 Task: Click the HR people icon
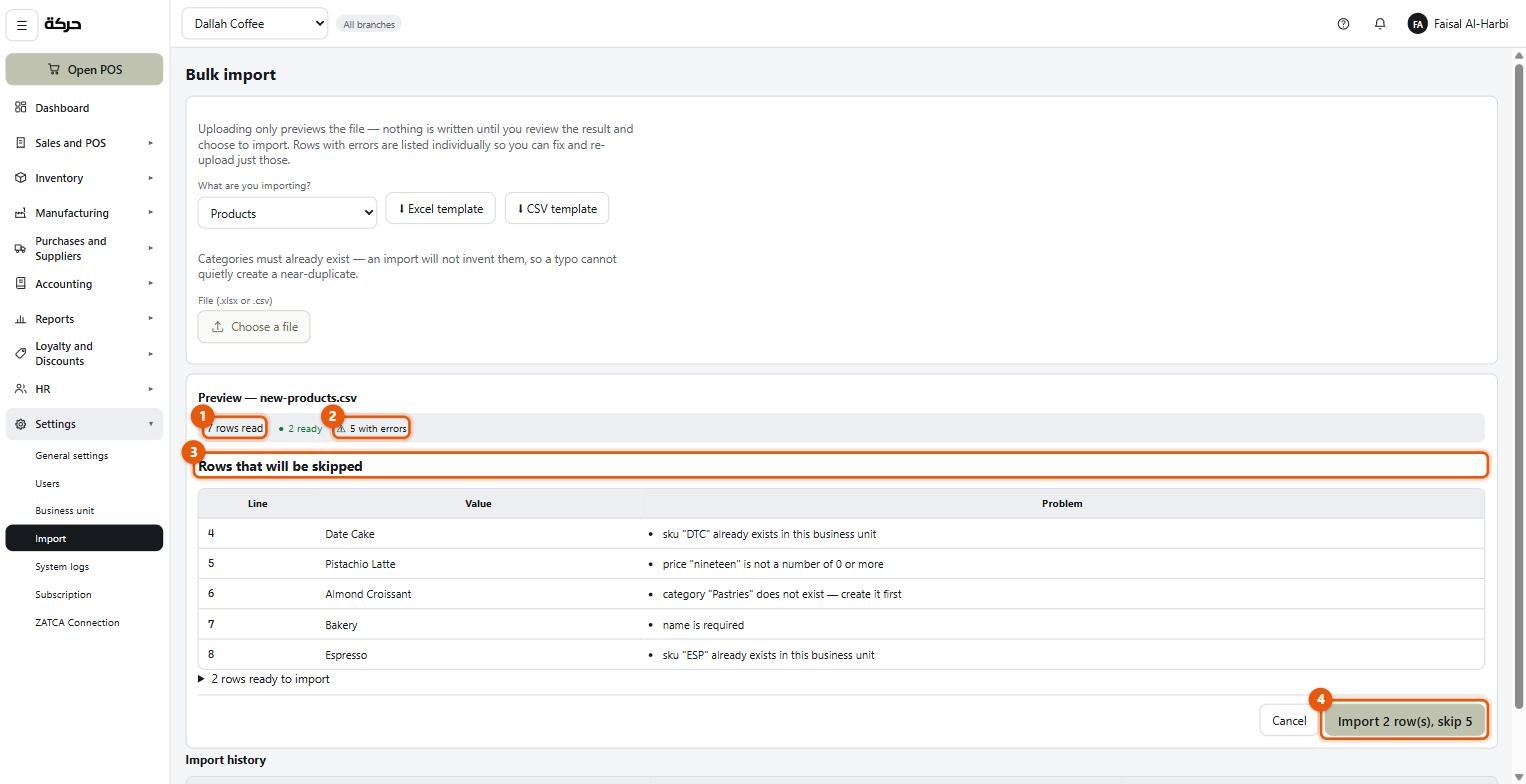pos(20,389)
